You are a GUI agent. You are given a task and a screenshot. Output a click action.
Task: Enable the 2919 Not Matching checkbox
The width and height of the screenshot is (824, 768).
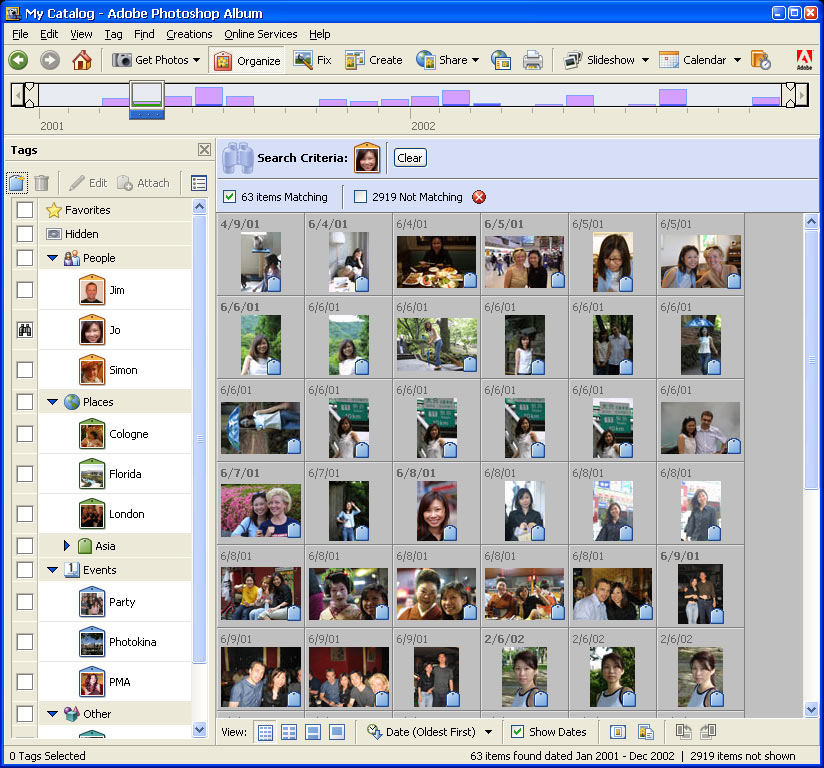click(360, 197)
